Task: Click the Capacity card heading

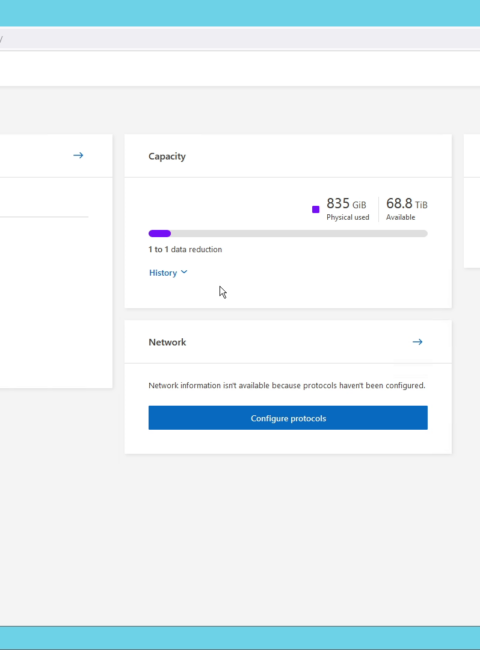Action: 167,156
